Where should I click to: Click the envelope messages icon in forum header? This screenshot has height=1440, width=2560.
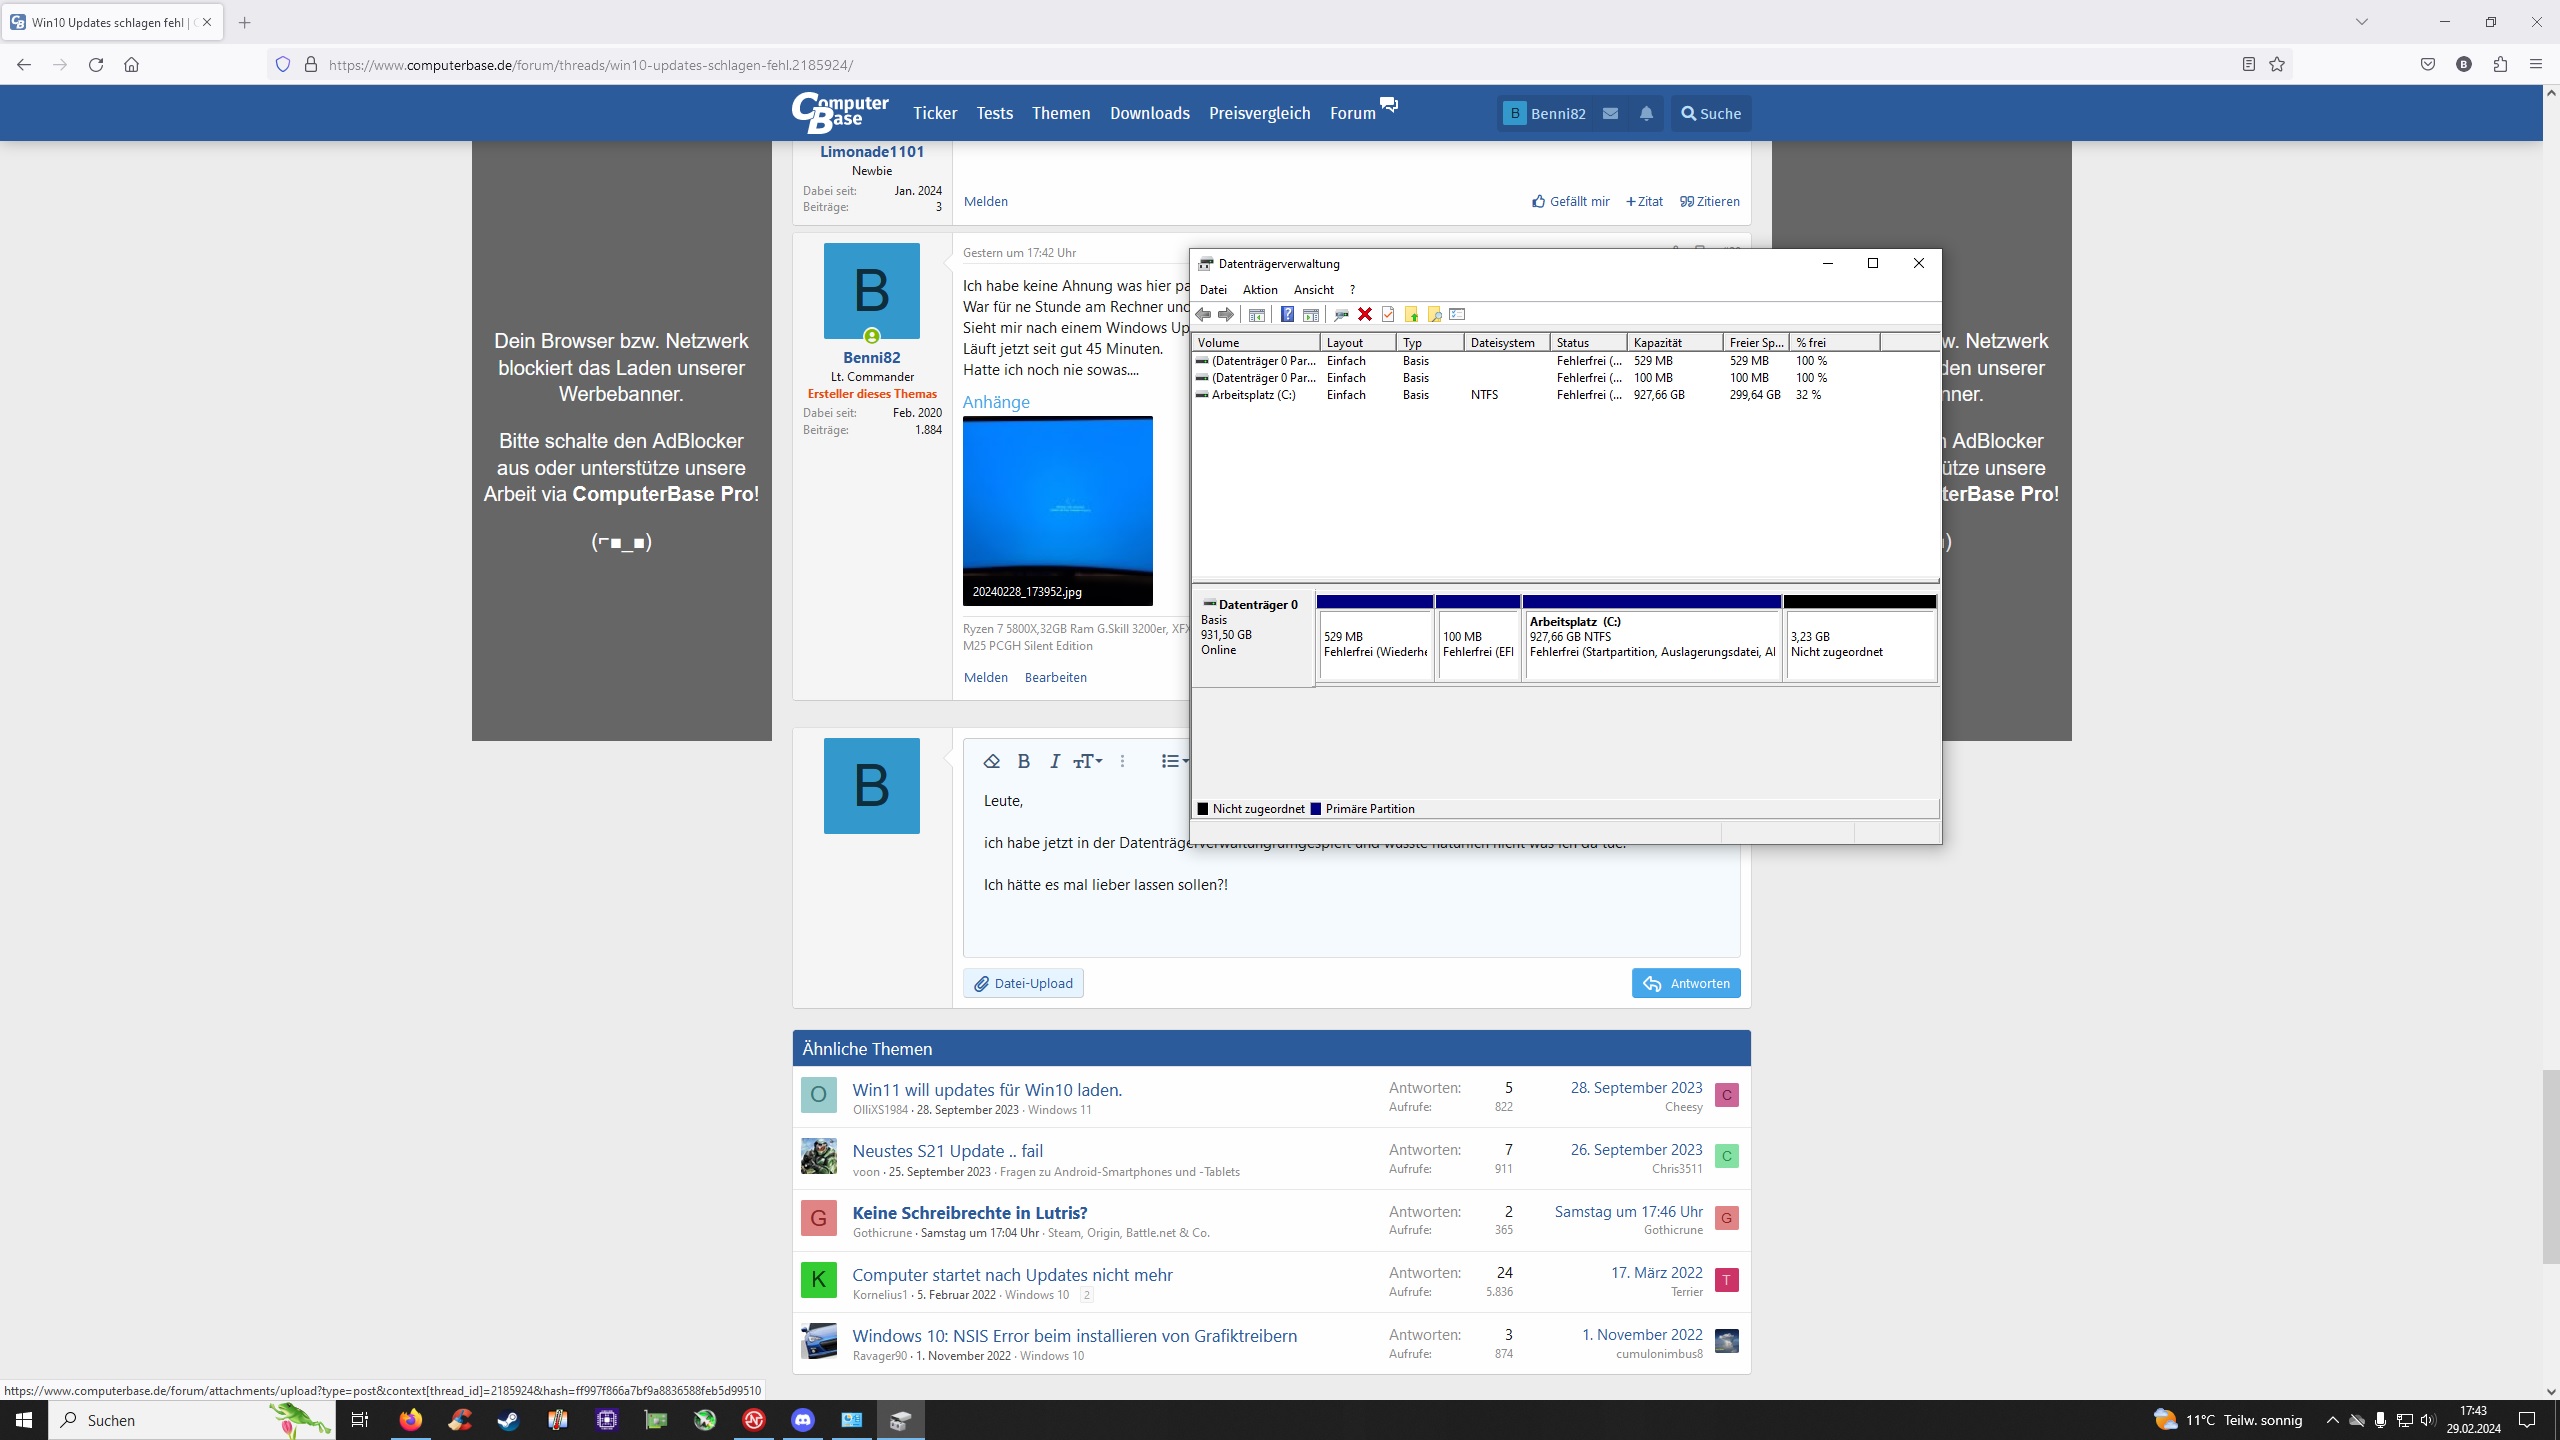point(1610,114)
